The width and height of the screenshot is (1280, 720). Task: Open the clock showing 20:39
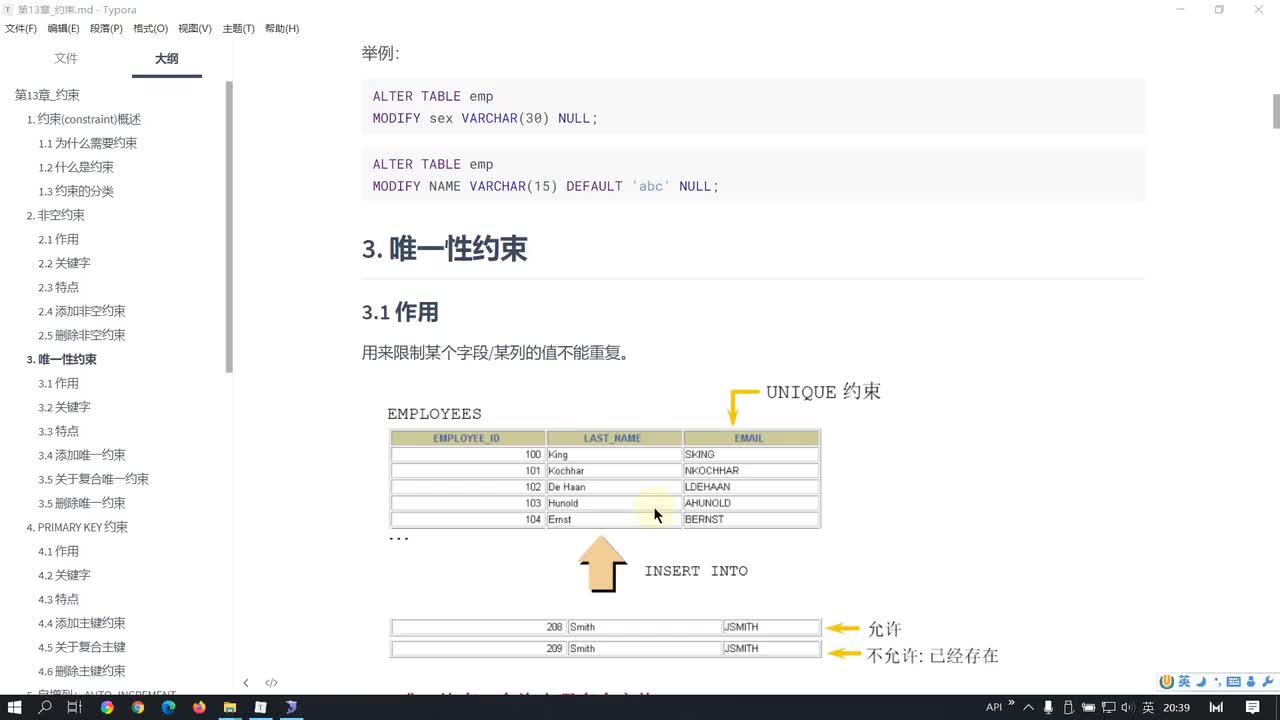(1177, 707)
